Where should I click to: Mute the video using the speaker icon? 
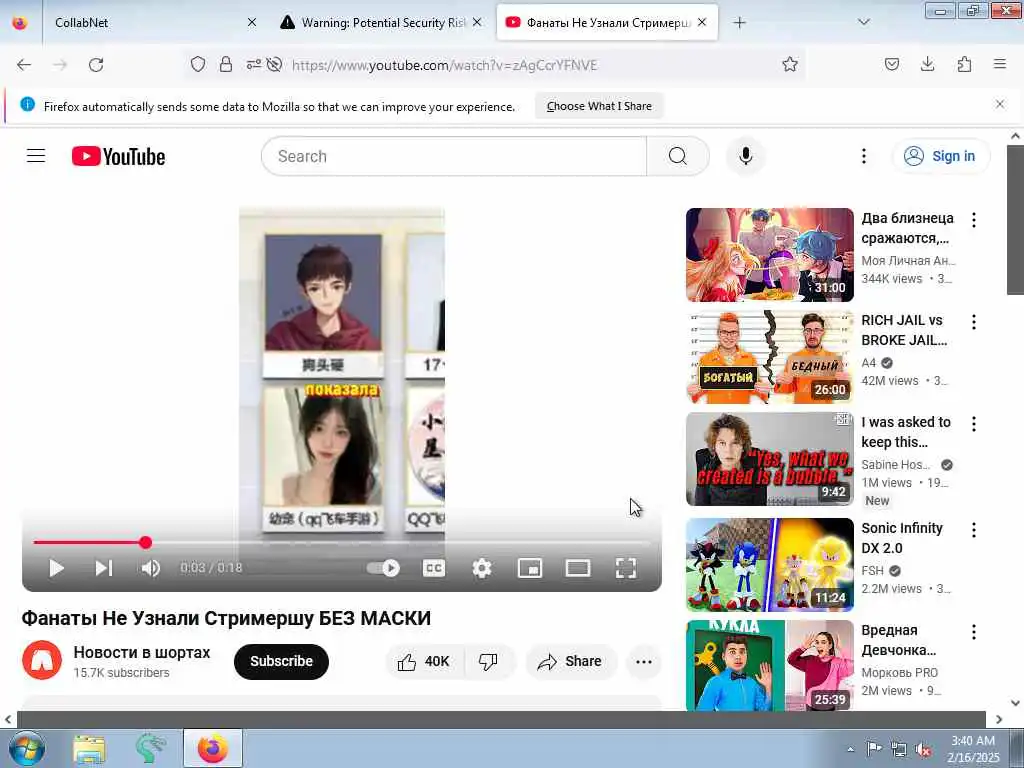click(x=150, y=568)
